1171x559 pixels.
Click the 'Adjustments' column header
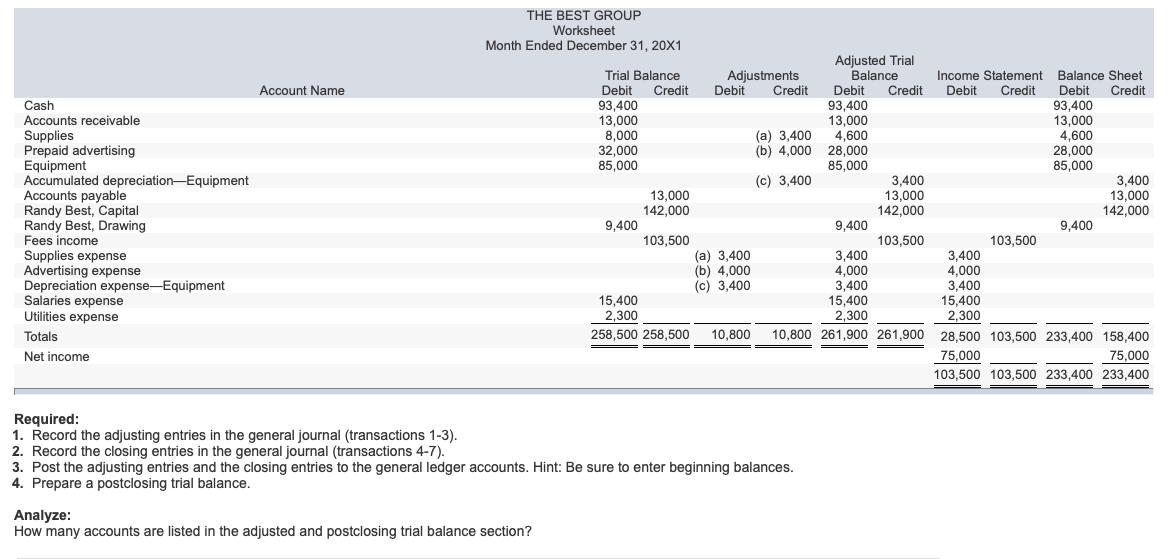tap(762, 75)
